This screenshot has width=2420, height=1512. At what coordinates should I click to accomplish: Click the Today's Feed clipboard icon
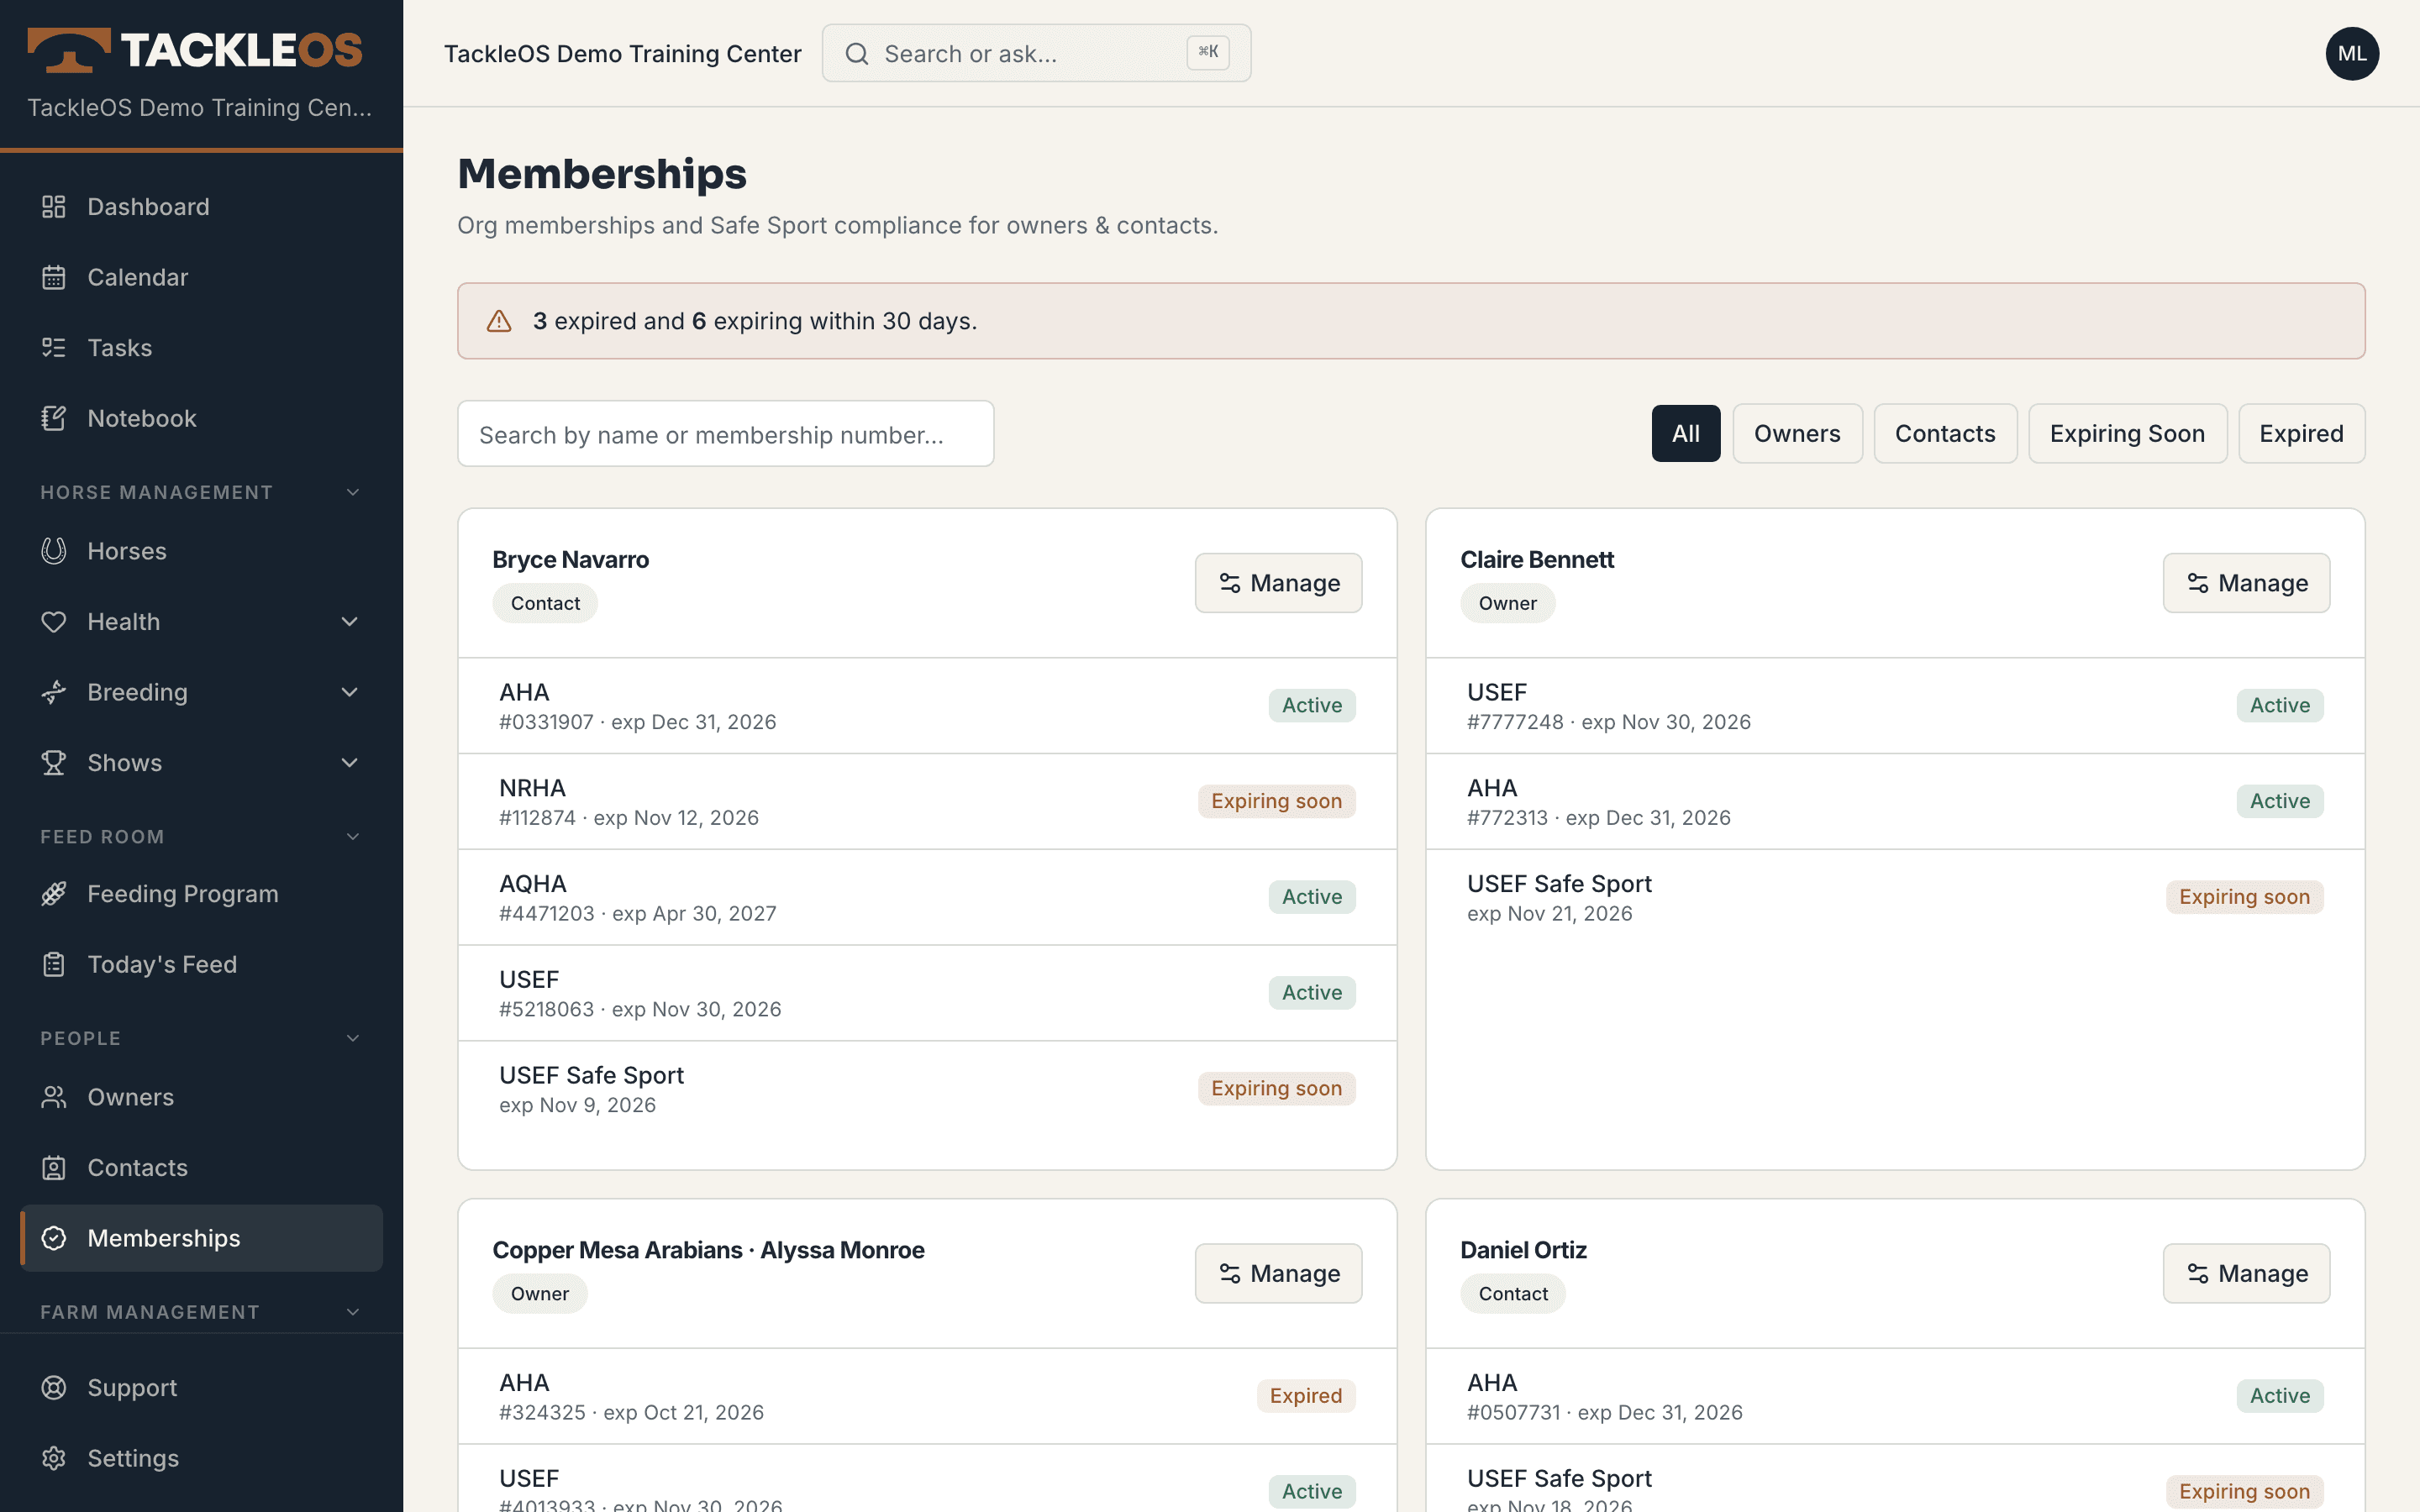click(x=54, y=965)
